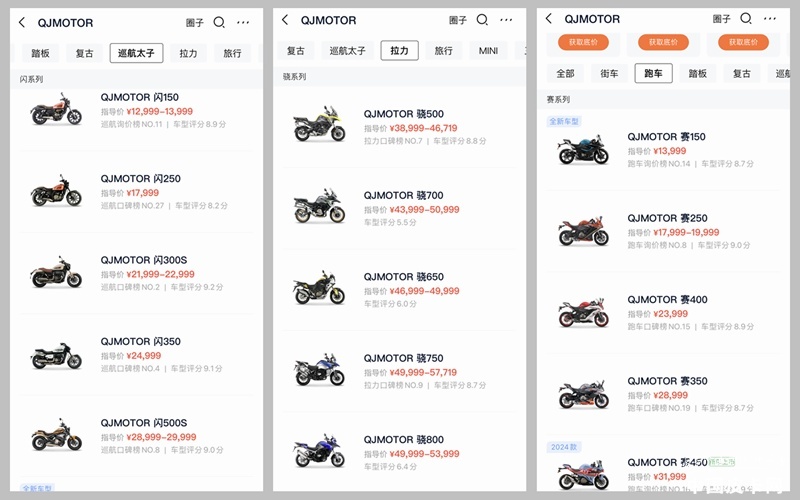Image resolution: width=800 pixels, height=500 pixels.
Task: Click the QJMOTOR 骁750 title
Action: 404,358
